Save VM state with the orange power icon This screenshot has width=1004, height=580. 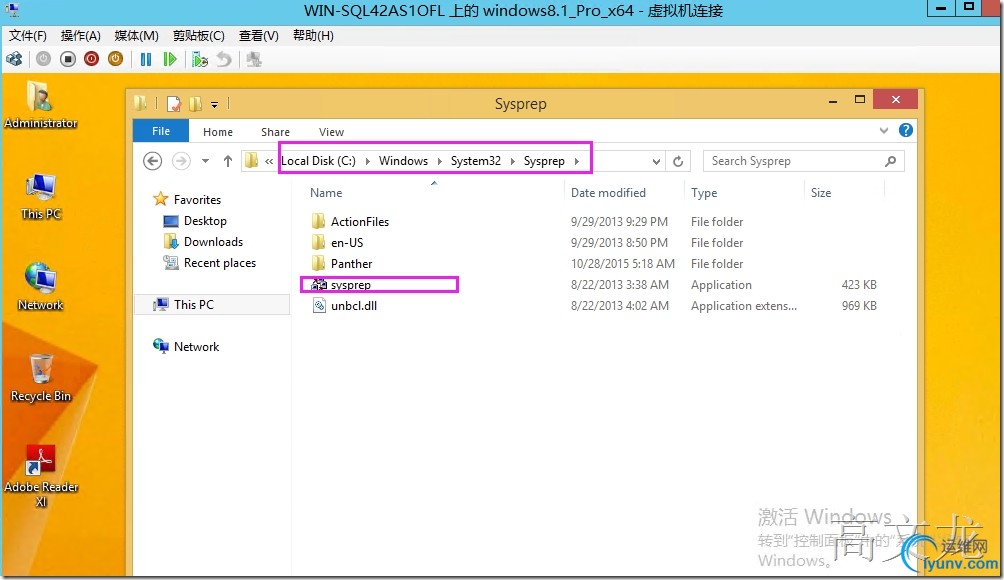(x=115, y=60)
